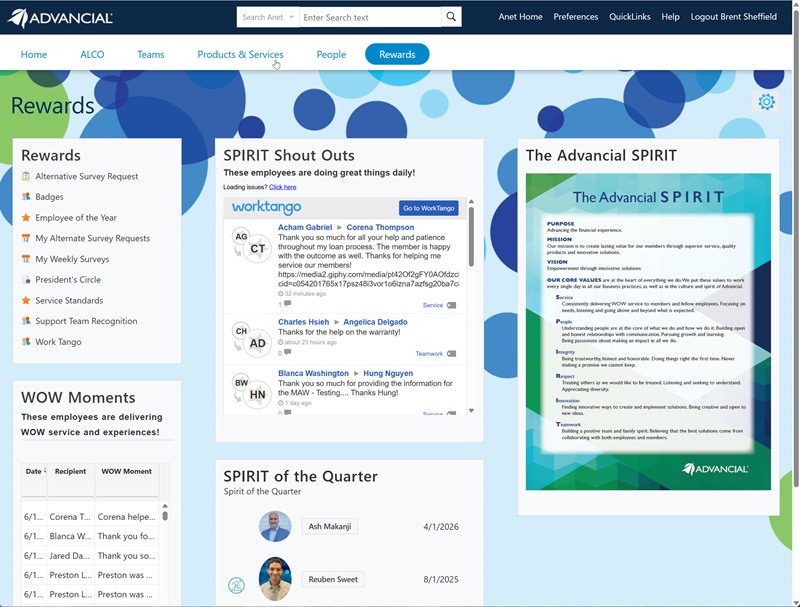Click the Teamwork tag link
The width and height of the screenshot is (800, 607).
[x=429, y=353]
